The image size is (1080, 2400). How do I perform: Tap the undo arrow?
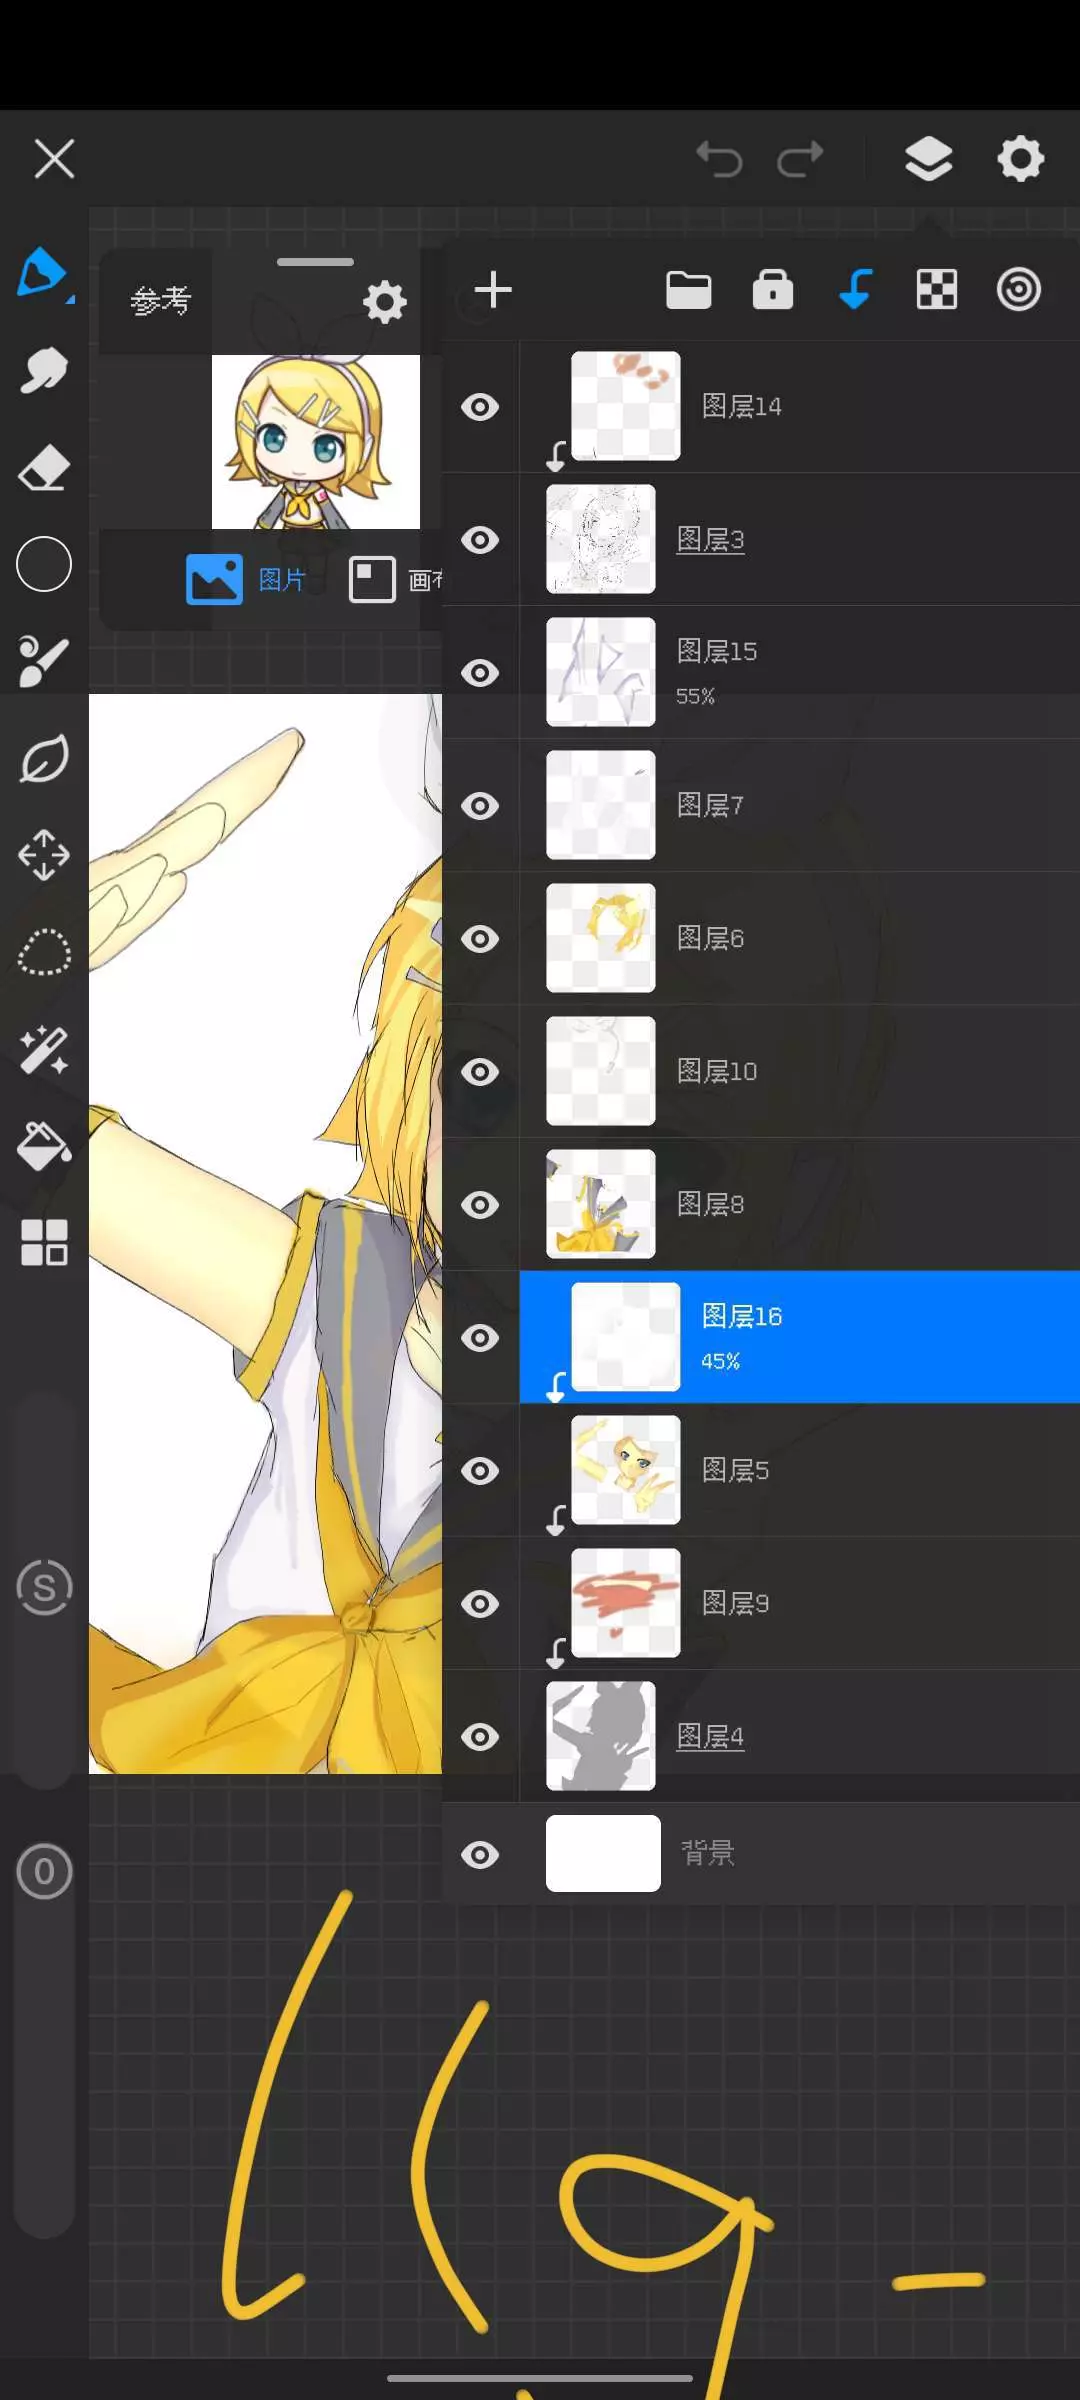tap(720, 159)
